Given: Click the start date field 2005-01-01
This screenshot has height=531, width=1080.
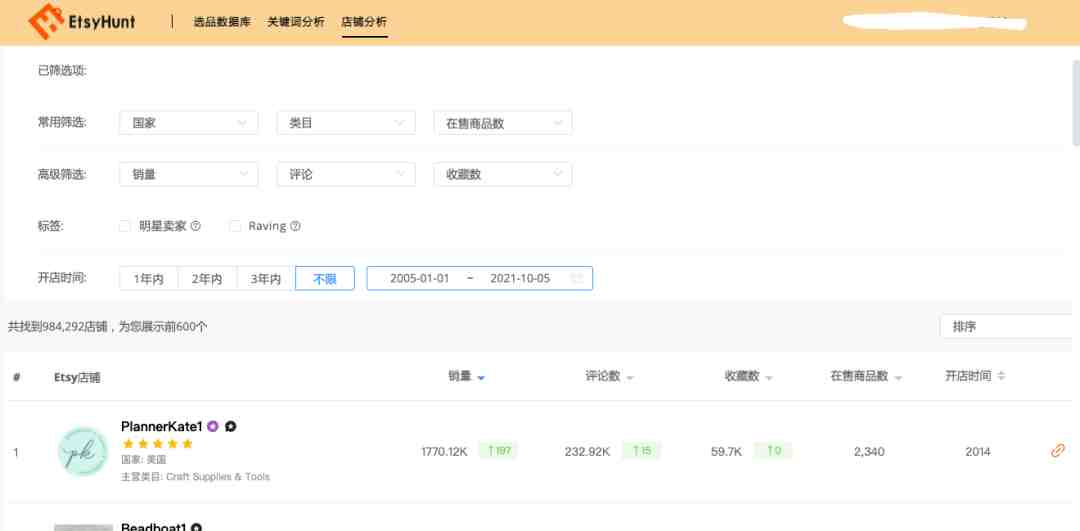Looking at the screenshot, I should pos(419,278).
